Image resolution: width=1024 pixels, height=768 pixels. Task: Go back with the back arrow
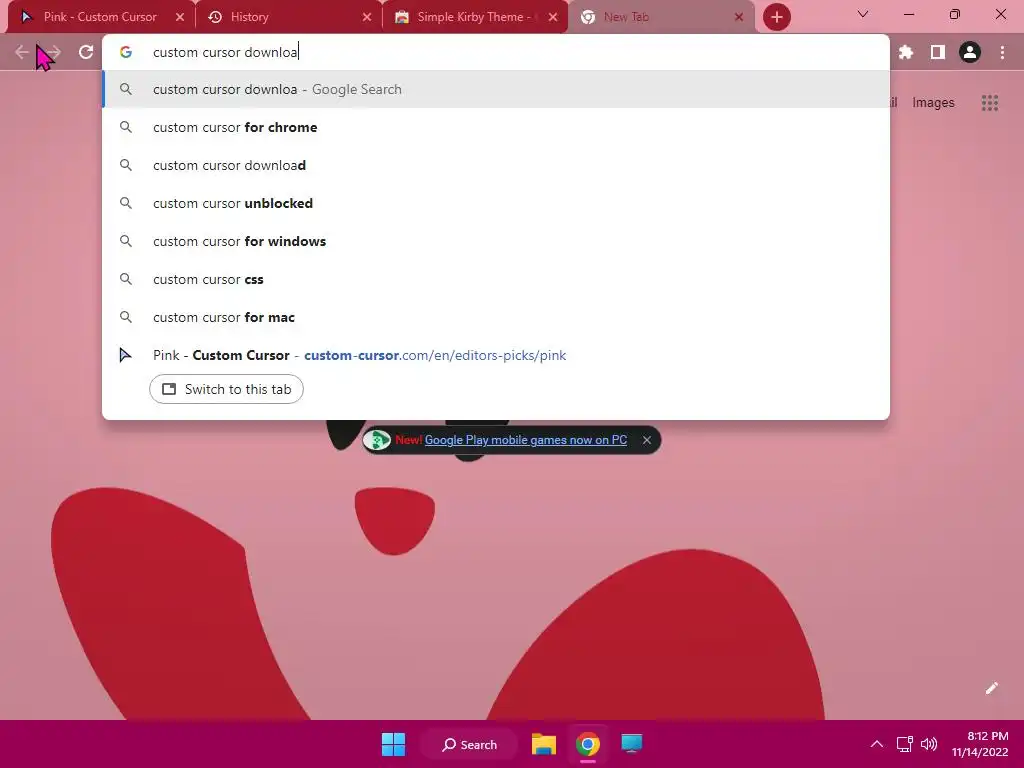pyautogui.click(x=22, y=52)
